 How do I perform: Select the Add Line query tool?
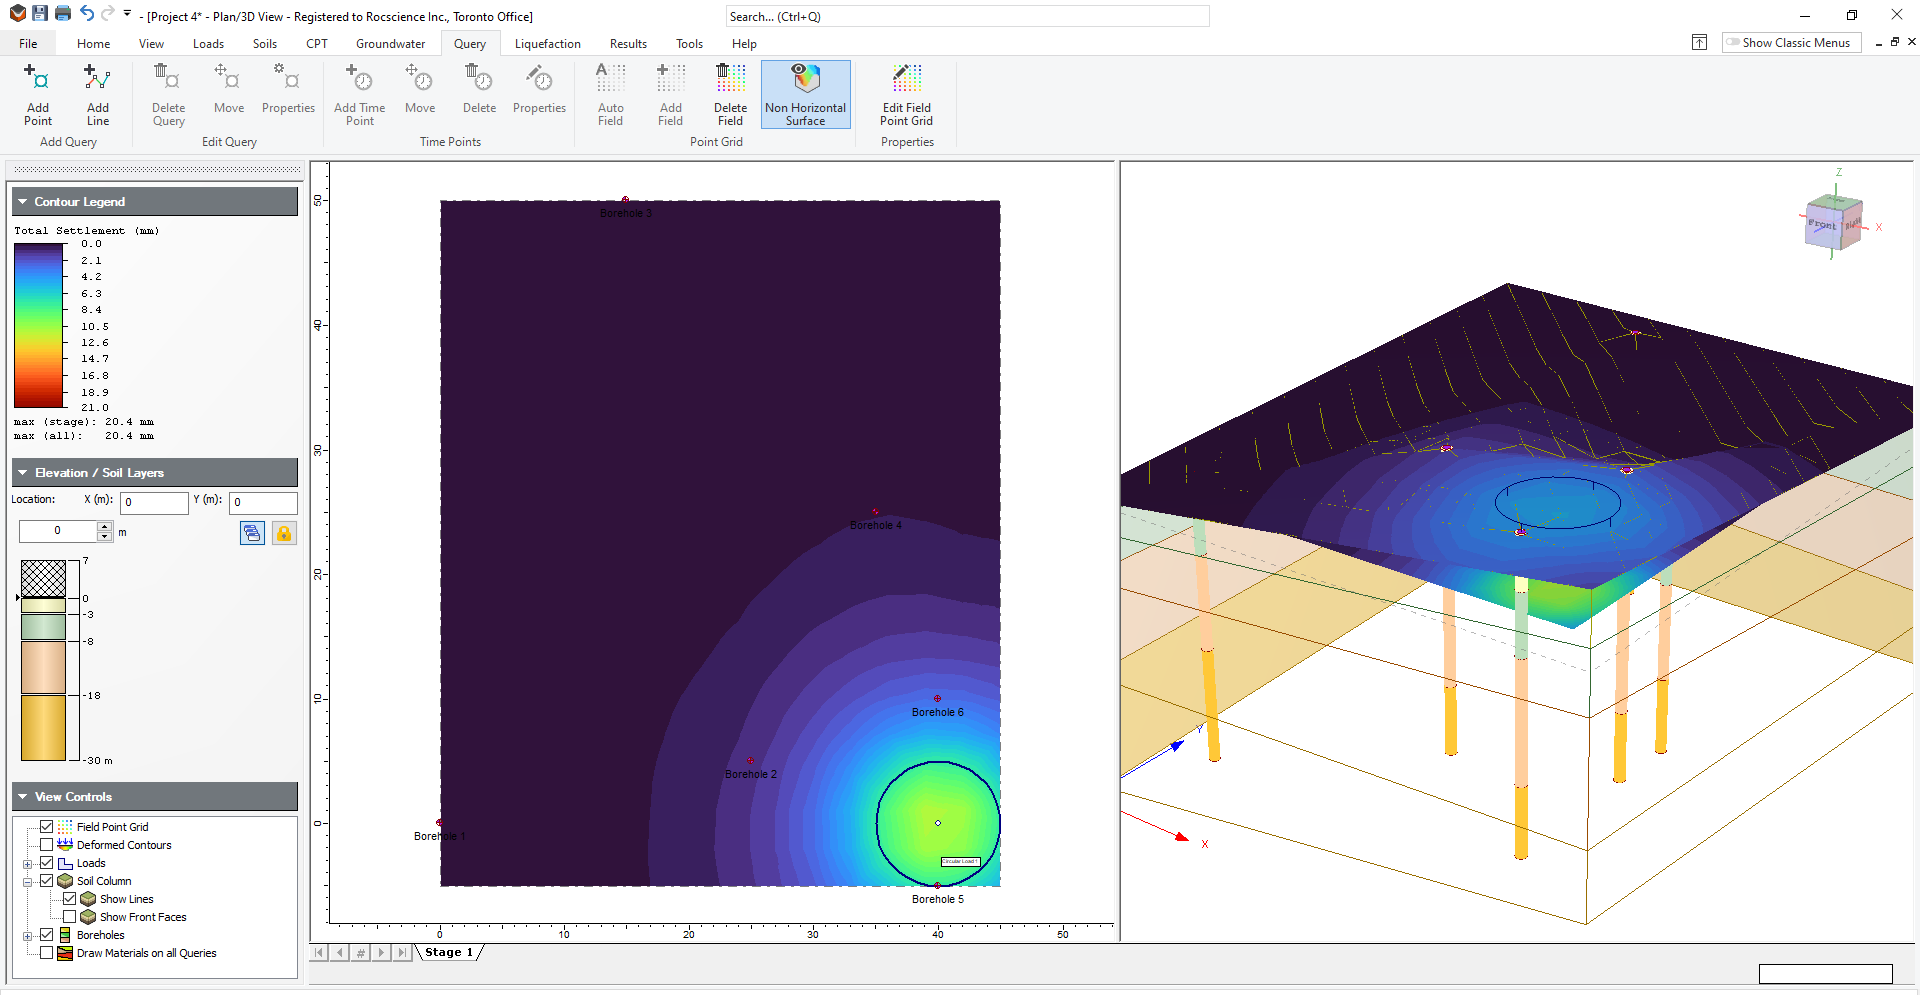(97, 95)
